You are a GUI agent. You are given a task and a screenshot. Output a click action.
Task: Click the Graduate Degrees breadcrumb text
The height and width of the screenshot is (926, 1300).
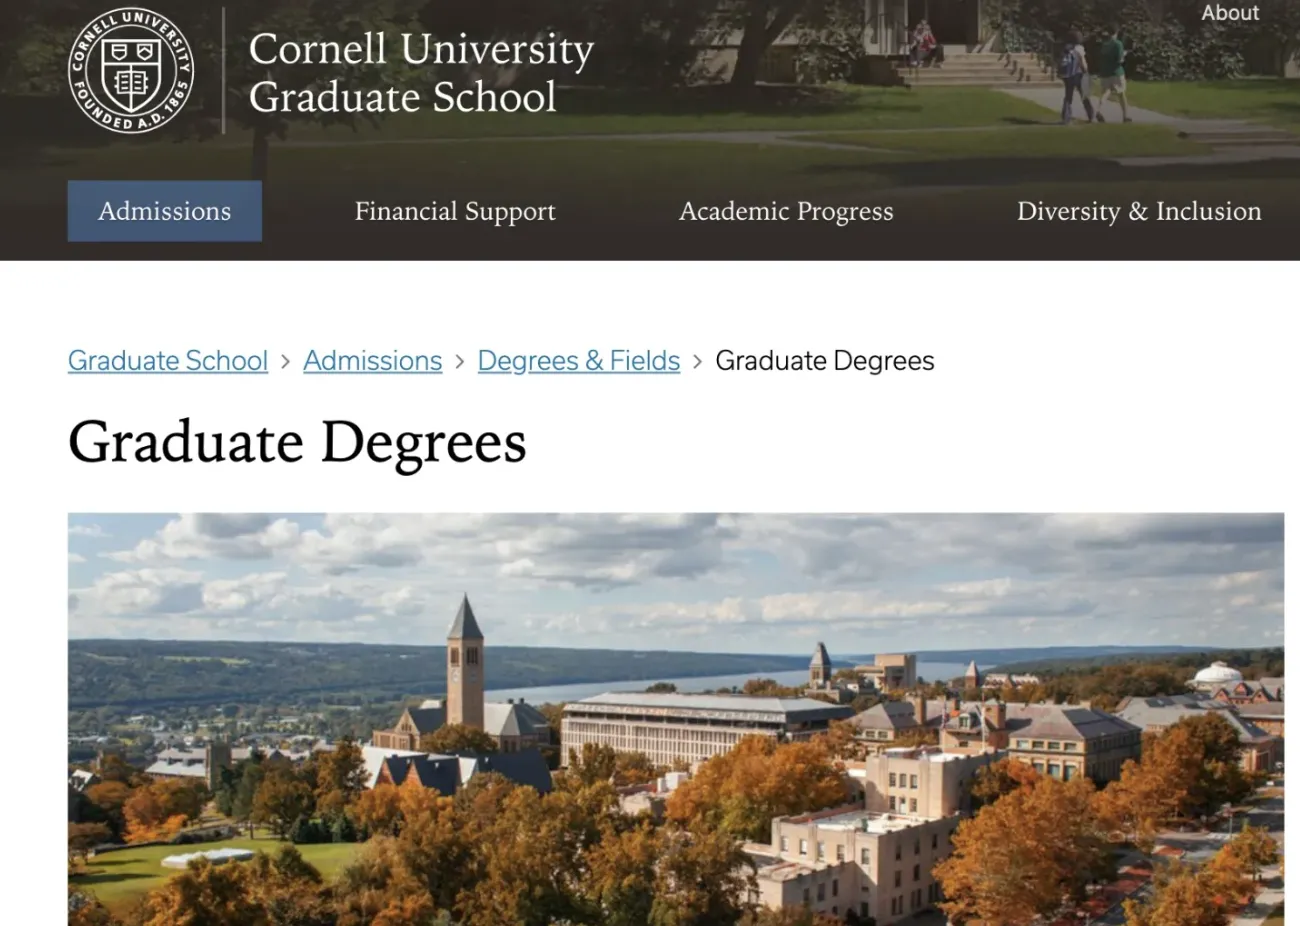coord(825,361)
